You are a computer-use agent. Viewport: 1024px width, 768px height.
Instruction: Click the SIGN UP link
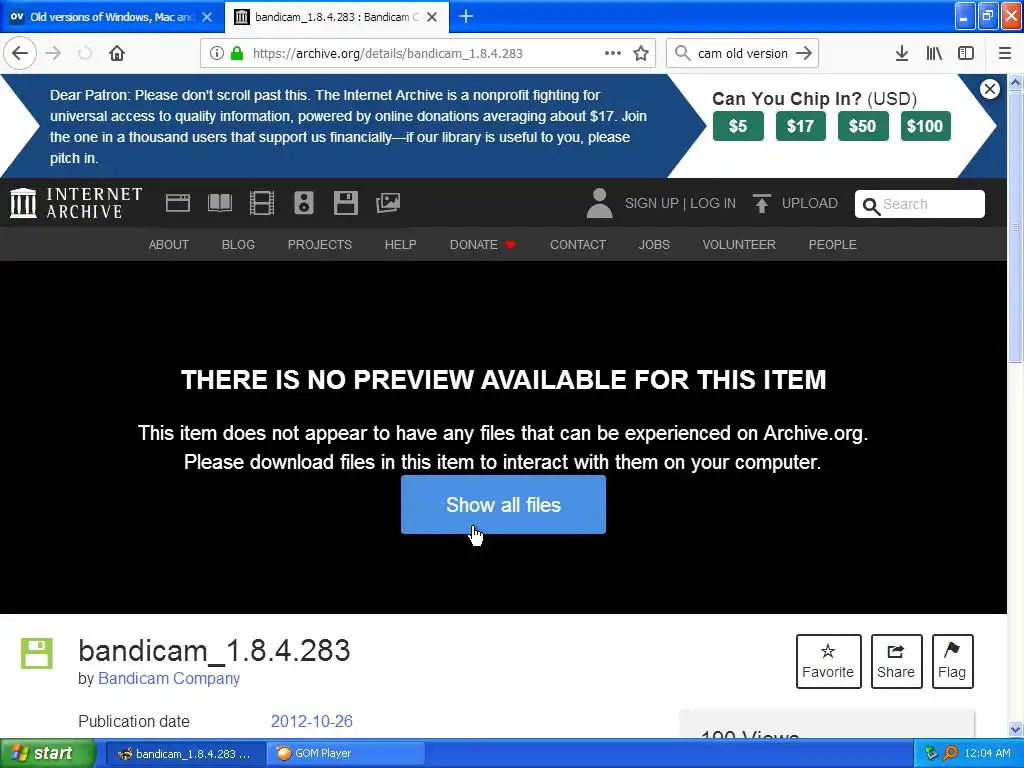click(x=652, y=204)
